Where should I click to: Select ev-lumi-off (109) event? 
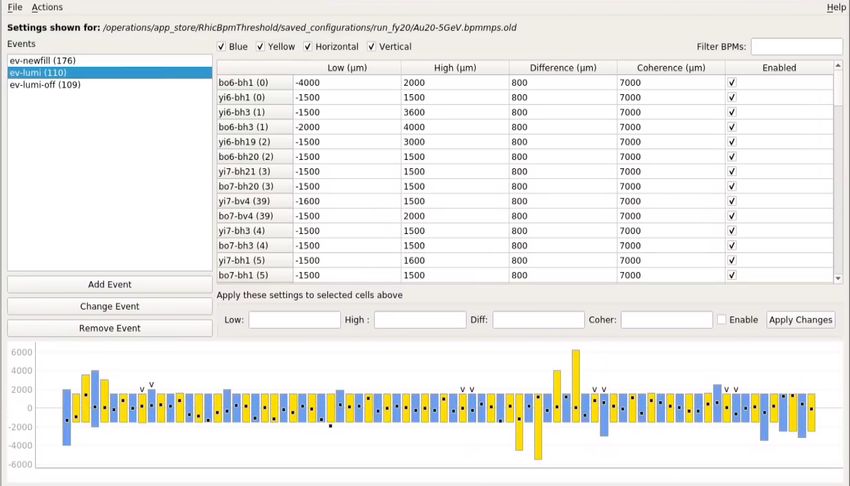110,85
